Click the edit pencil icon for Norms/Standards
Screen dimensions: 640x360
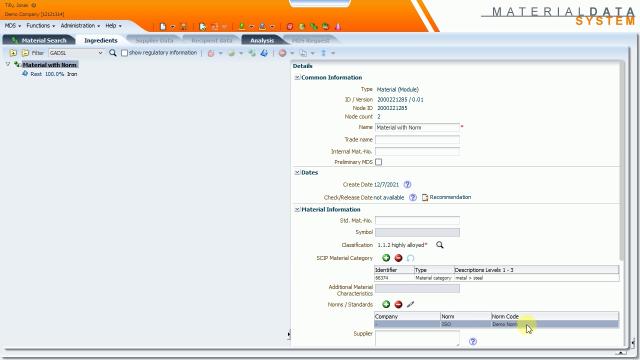411,304
